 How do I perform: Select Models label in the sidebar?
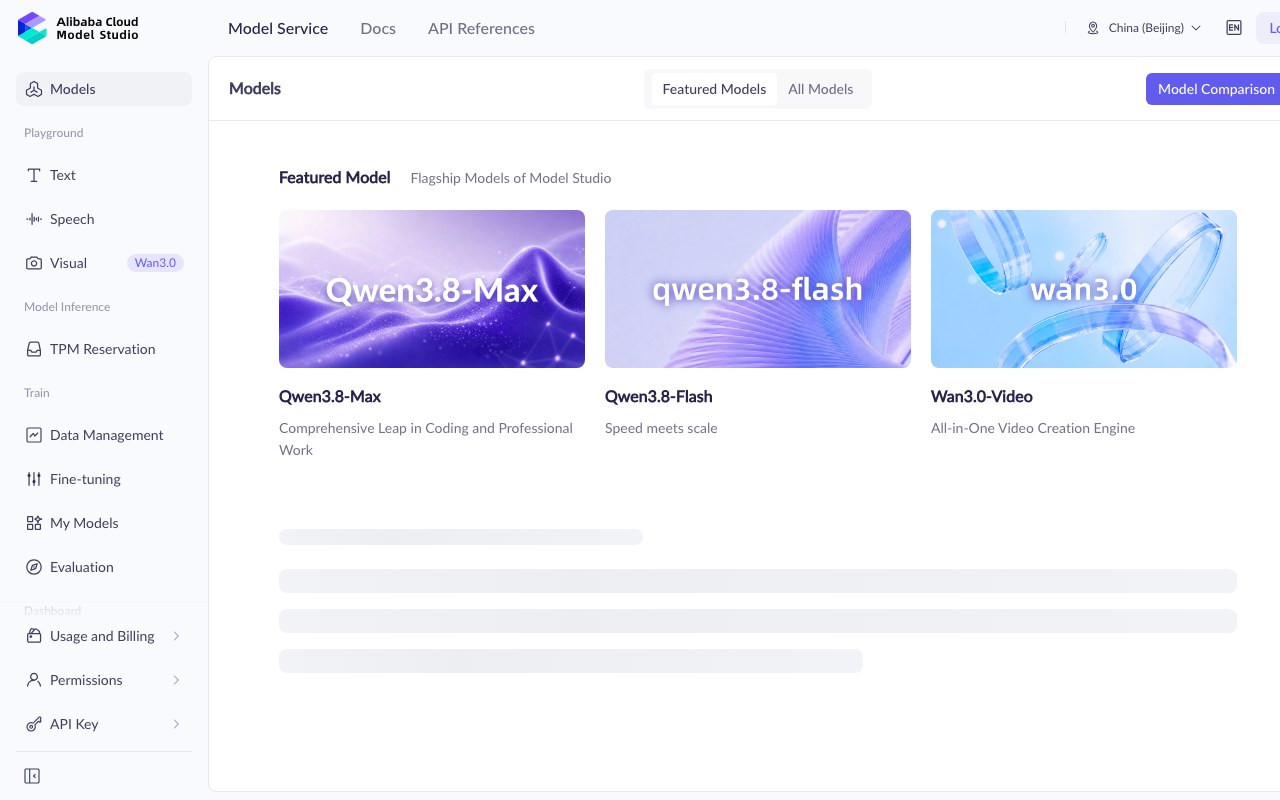click(73, 89)
